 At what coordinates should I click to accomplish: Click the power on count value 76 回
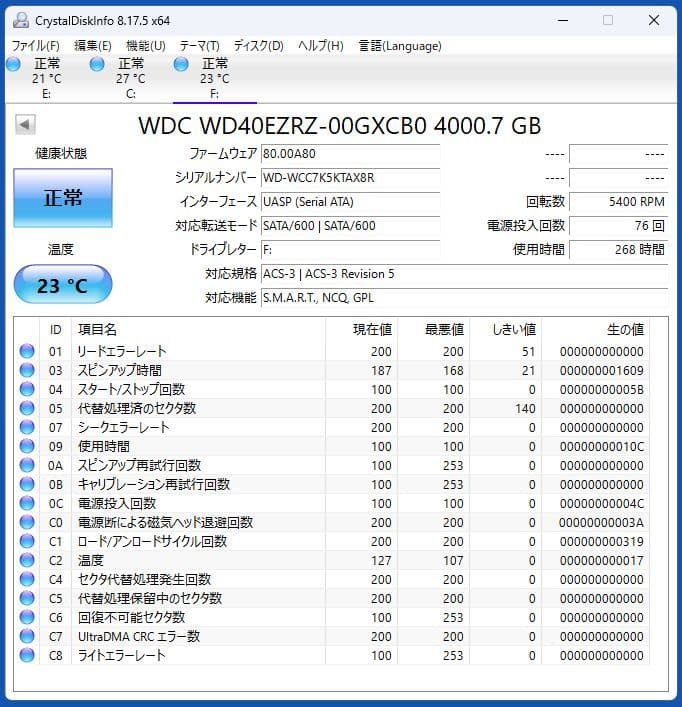(618, 225)
